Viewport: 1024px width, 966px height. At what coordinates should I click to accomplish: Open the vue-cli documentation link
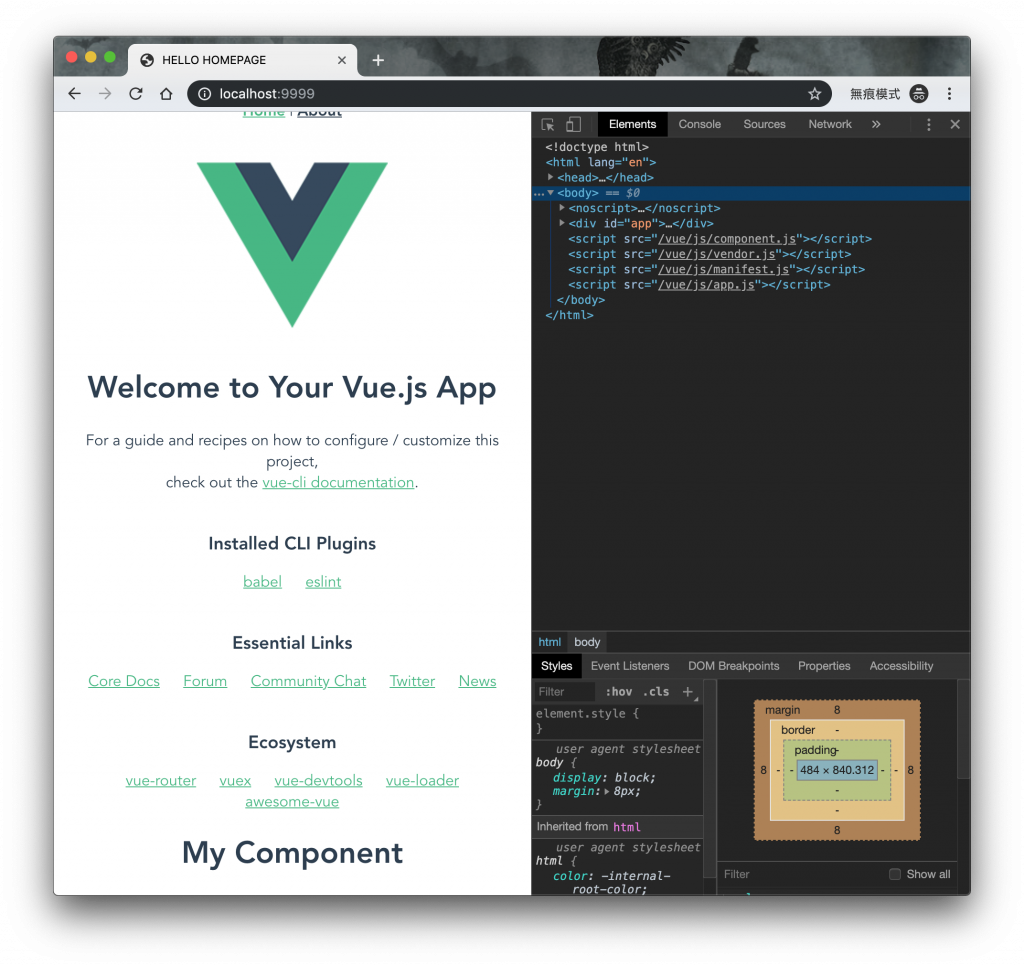pos(338,482)
